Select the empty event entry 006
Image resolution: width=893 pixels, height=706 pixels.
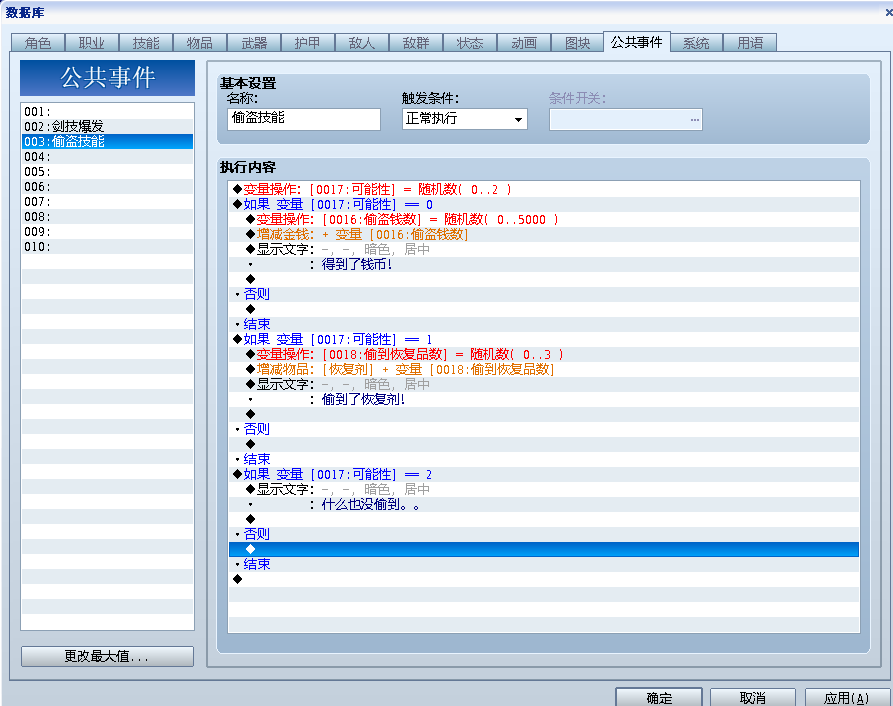click(107, 186)
